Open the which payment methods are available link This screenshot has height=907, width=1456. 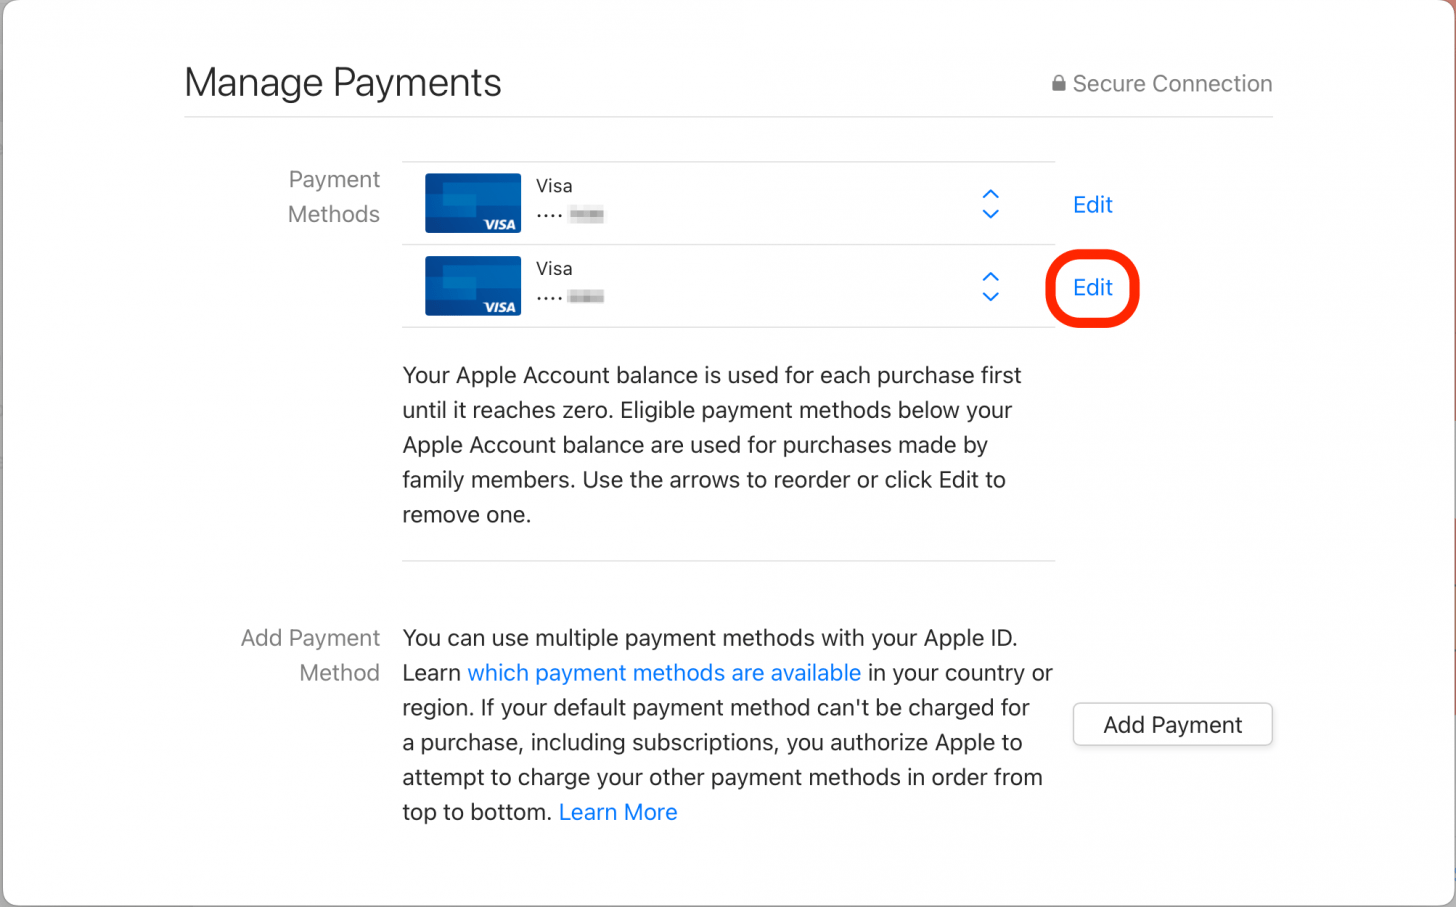[664, 673]
